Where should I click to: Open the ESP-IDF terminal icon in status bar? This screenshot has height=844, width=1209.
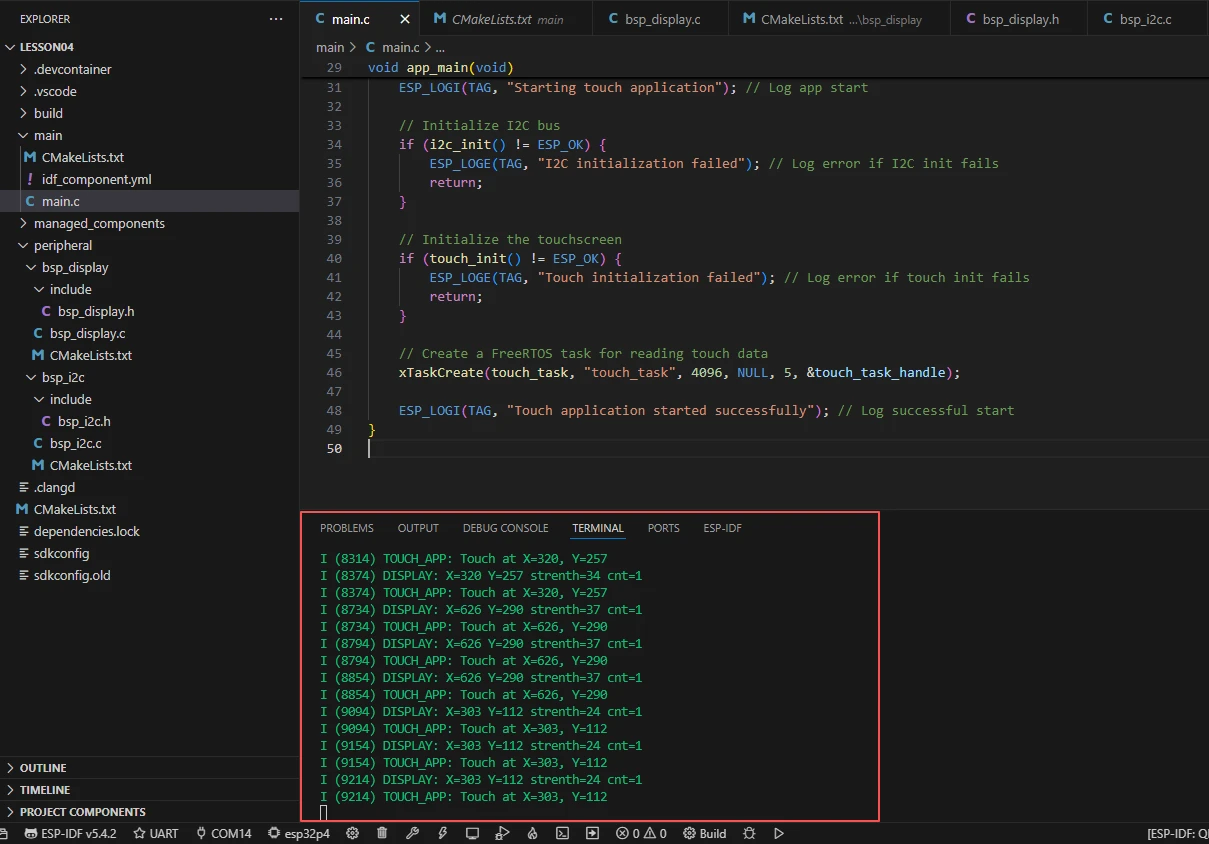click(x=563, y=833)
